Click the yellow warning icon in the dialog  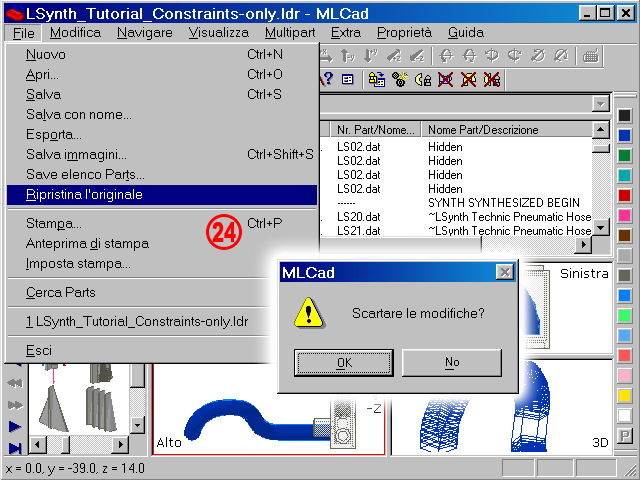click(x=309, y=313)
